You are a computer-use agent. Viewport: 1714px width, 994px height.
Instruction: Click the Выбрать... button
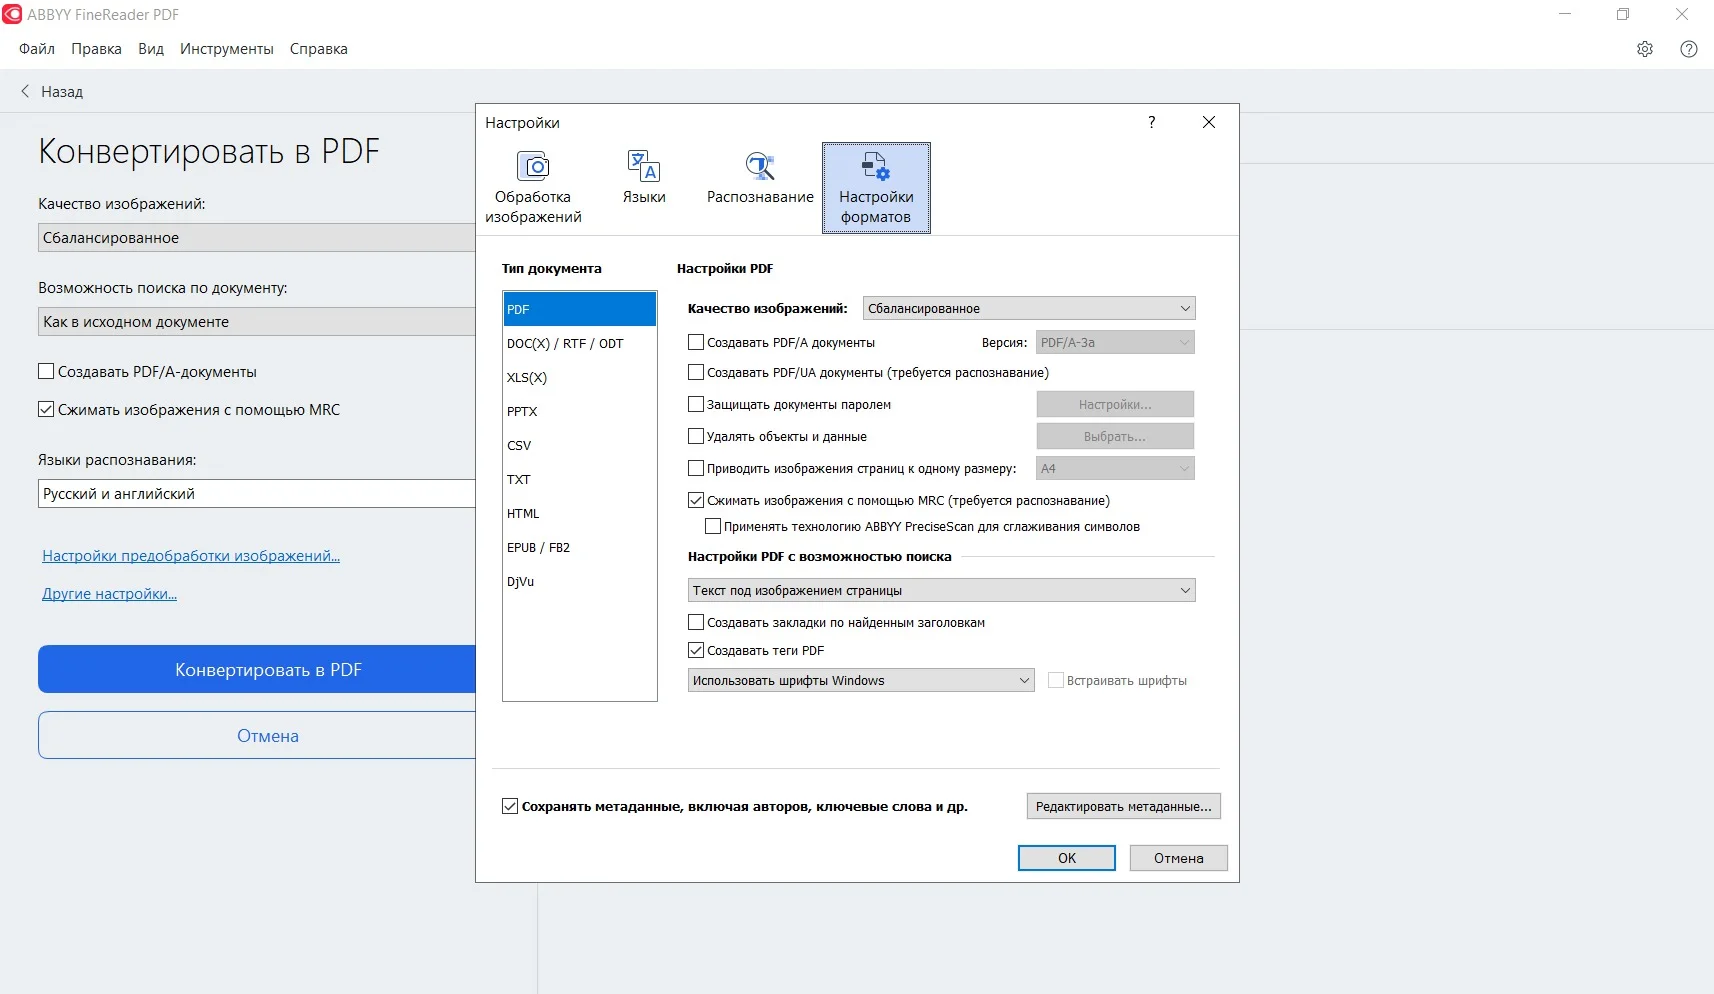(x=1115, y=436)
